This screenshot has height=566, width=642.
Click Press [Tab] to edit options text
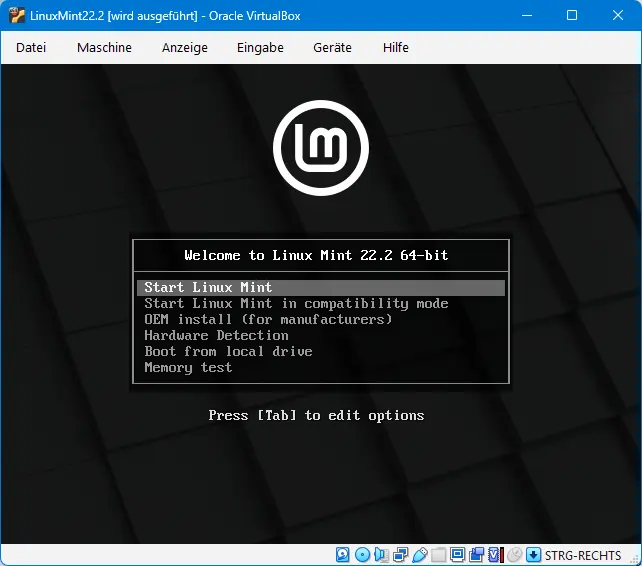(316, 415)
